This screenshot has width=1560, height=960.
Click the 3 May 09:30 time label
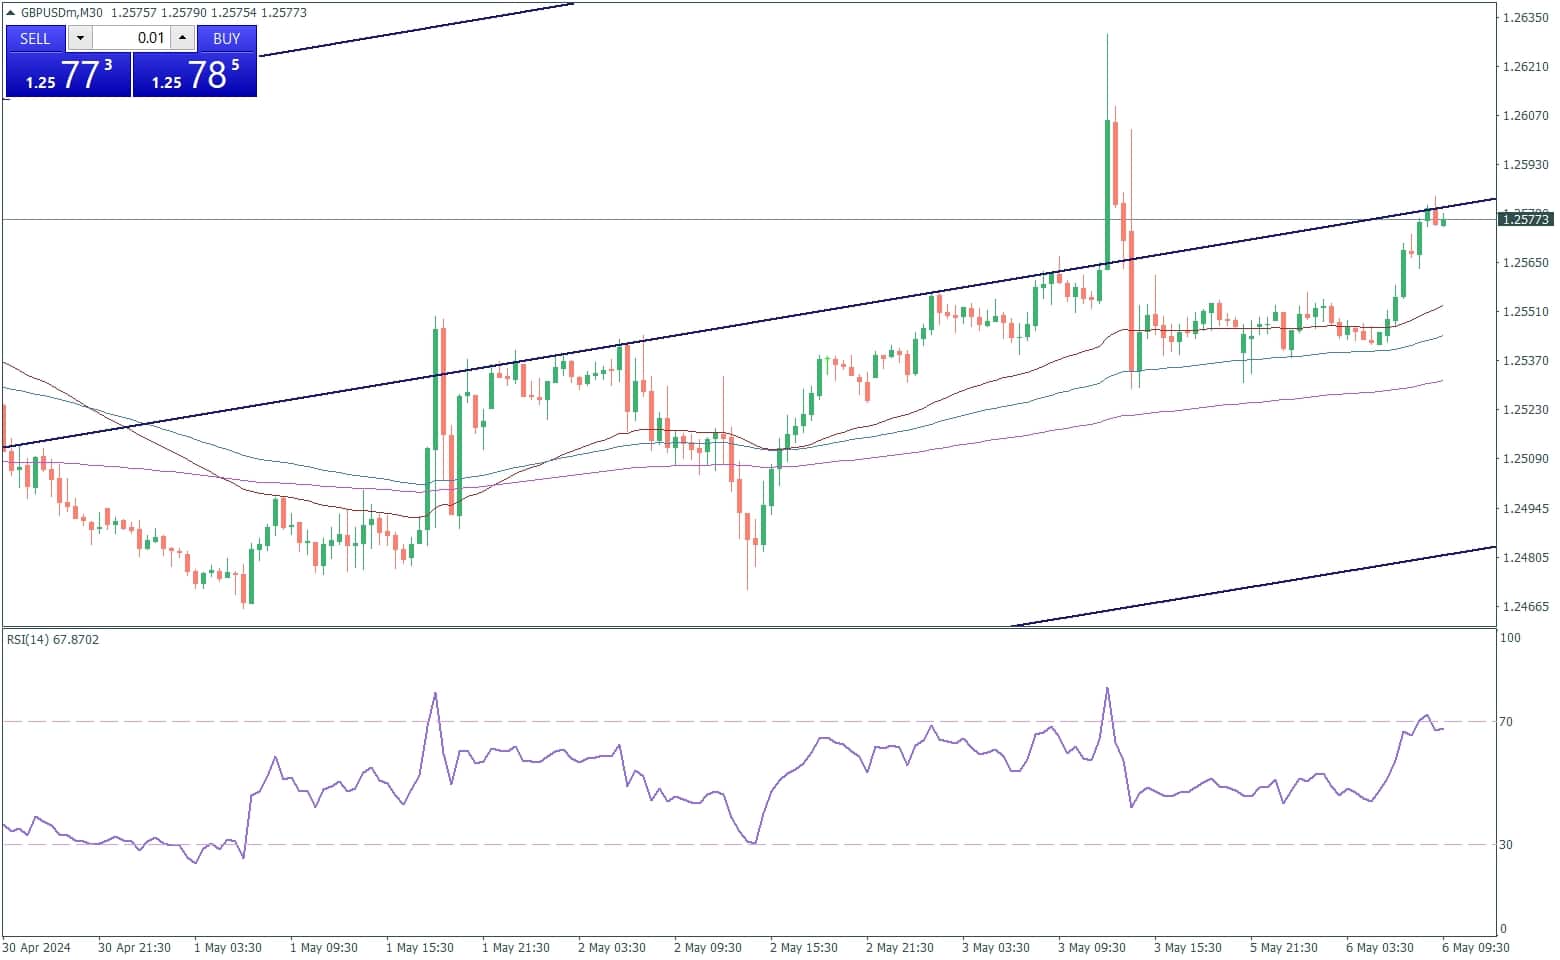tap(1092, 948)
